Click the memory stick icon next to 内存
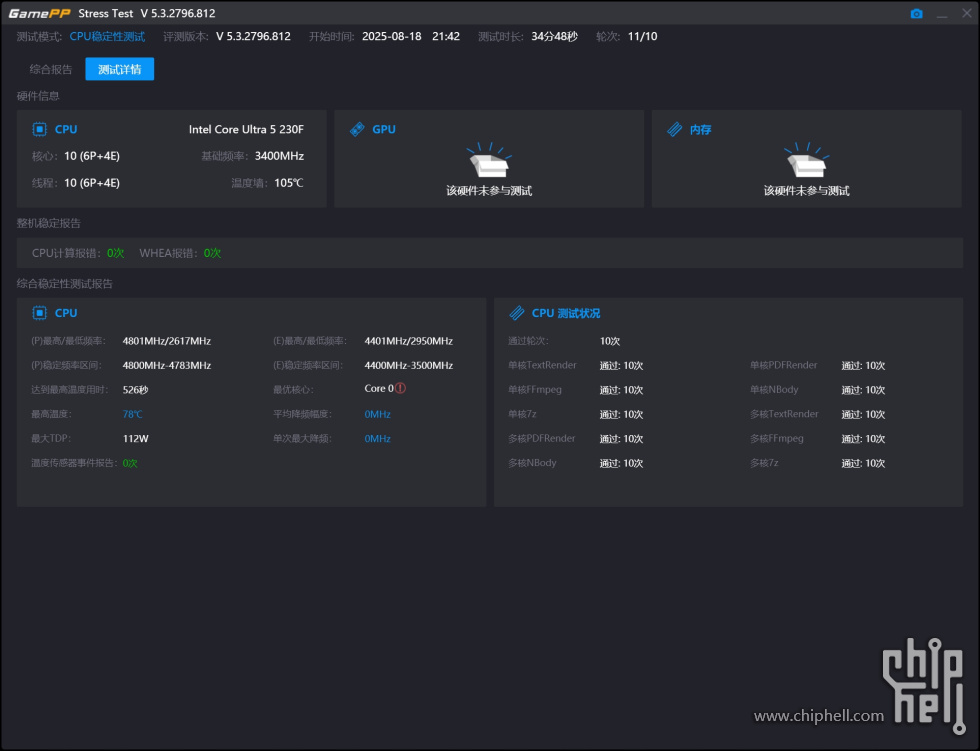 (x=674, y=129)
